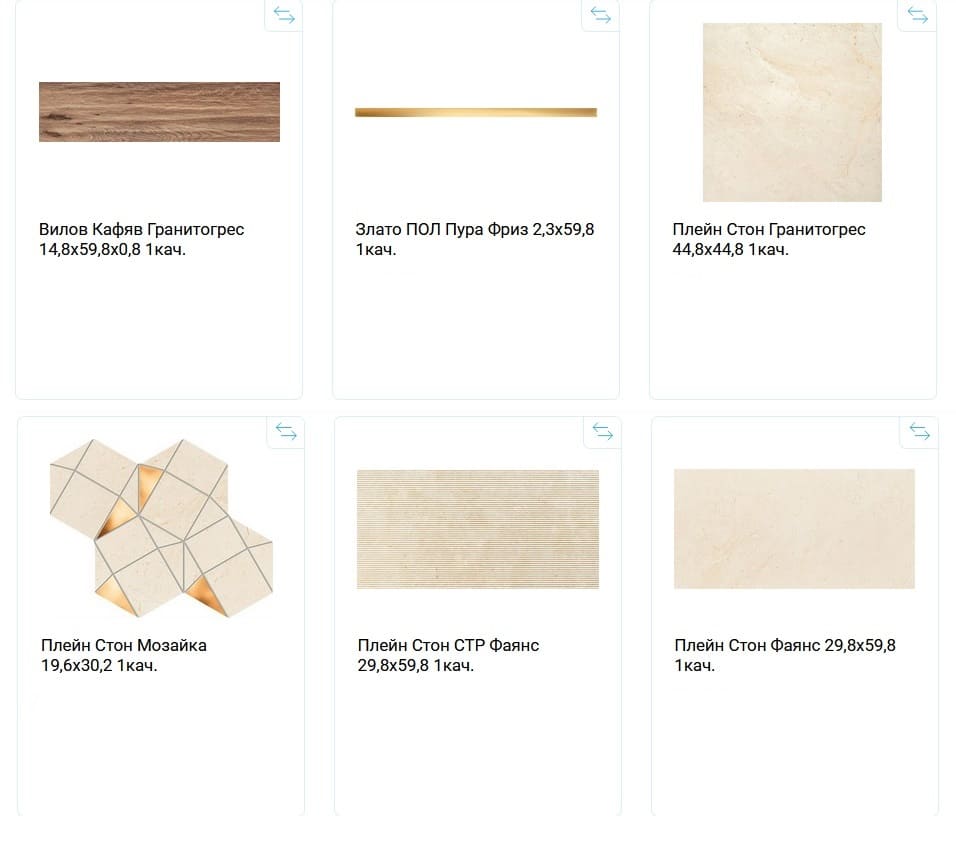Open the hexagonal Мозайка tile image

161,528
